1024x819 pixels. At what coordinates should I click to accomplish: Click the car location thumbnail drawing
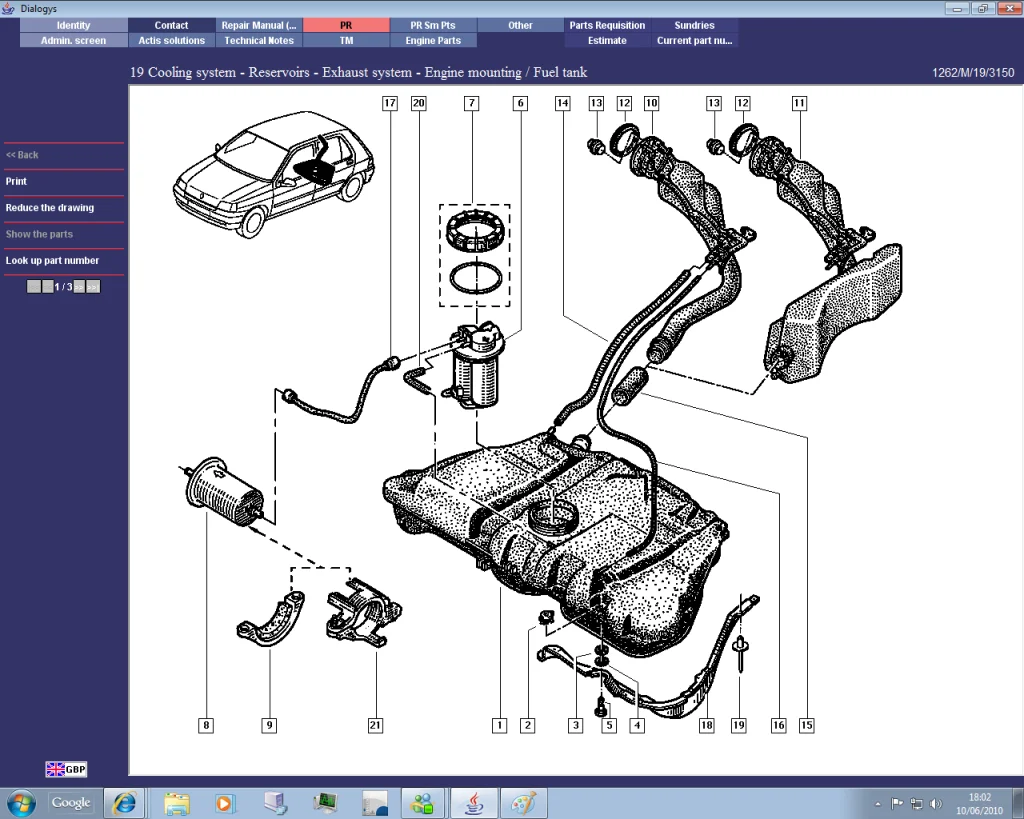[274, 174]
